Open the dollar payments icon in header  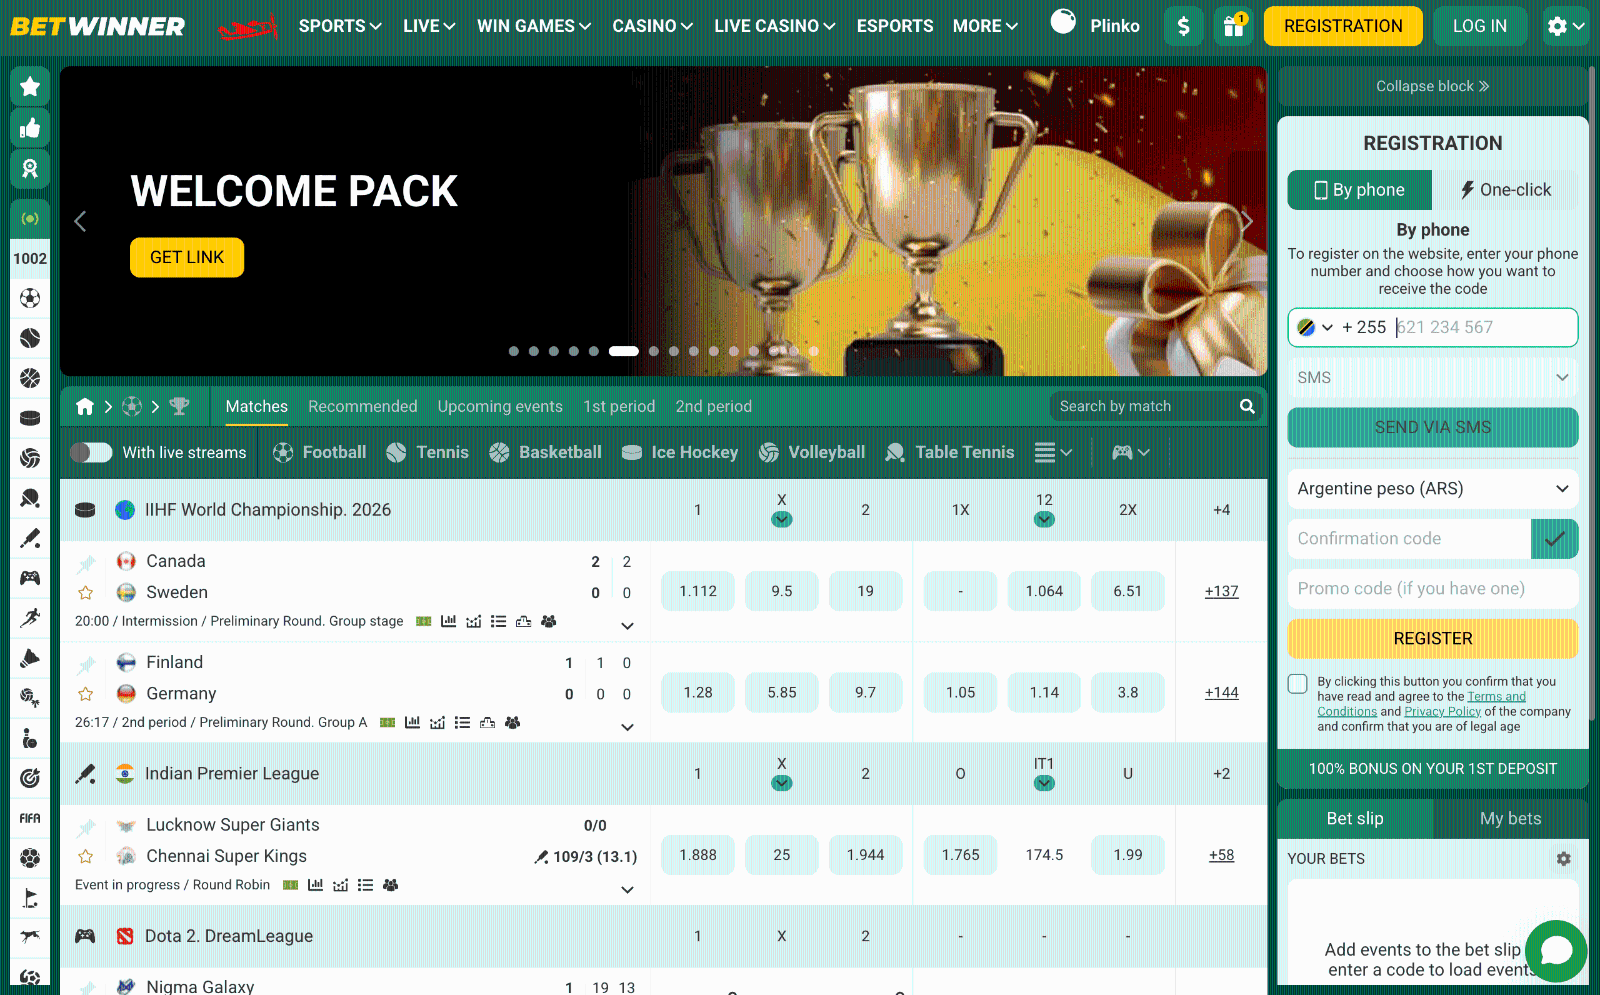coord(1184,26)
